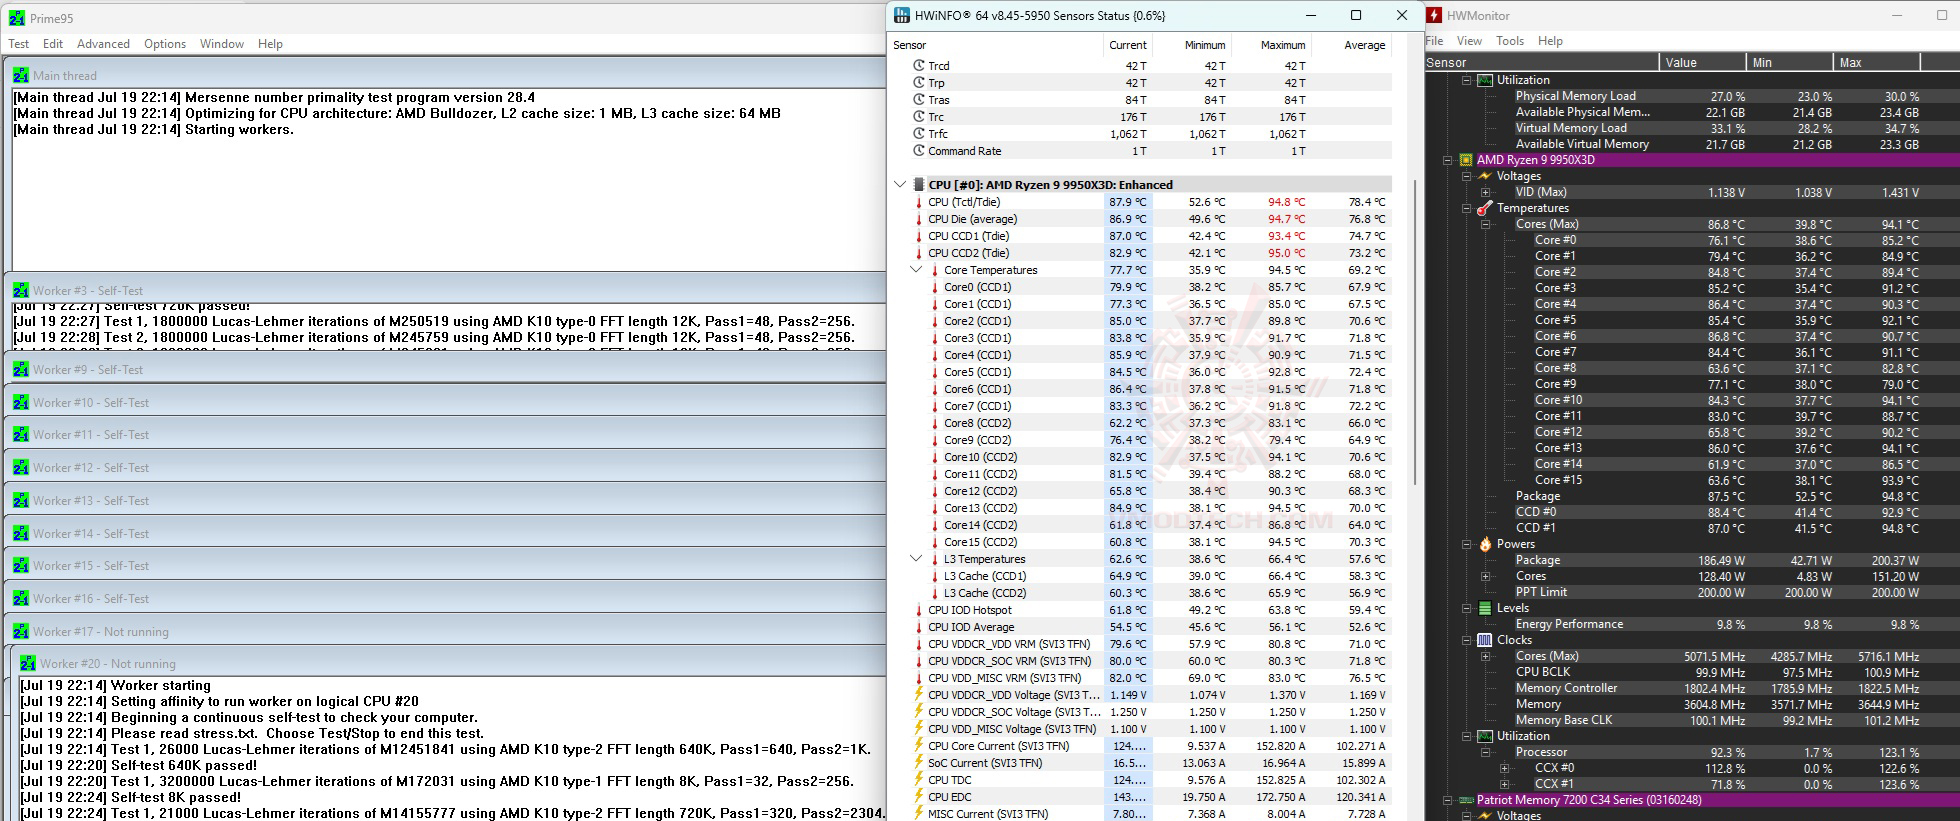
Task: Collapse the Patriot Memory 7200 C34 Series node
Action: click(x=1447, y=800)
